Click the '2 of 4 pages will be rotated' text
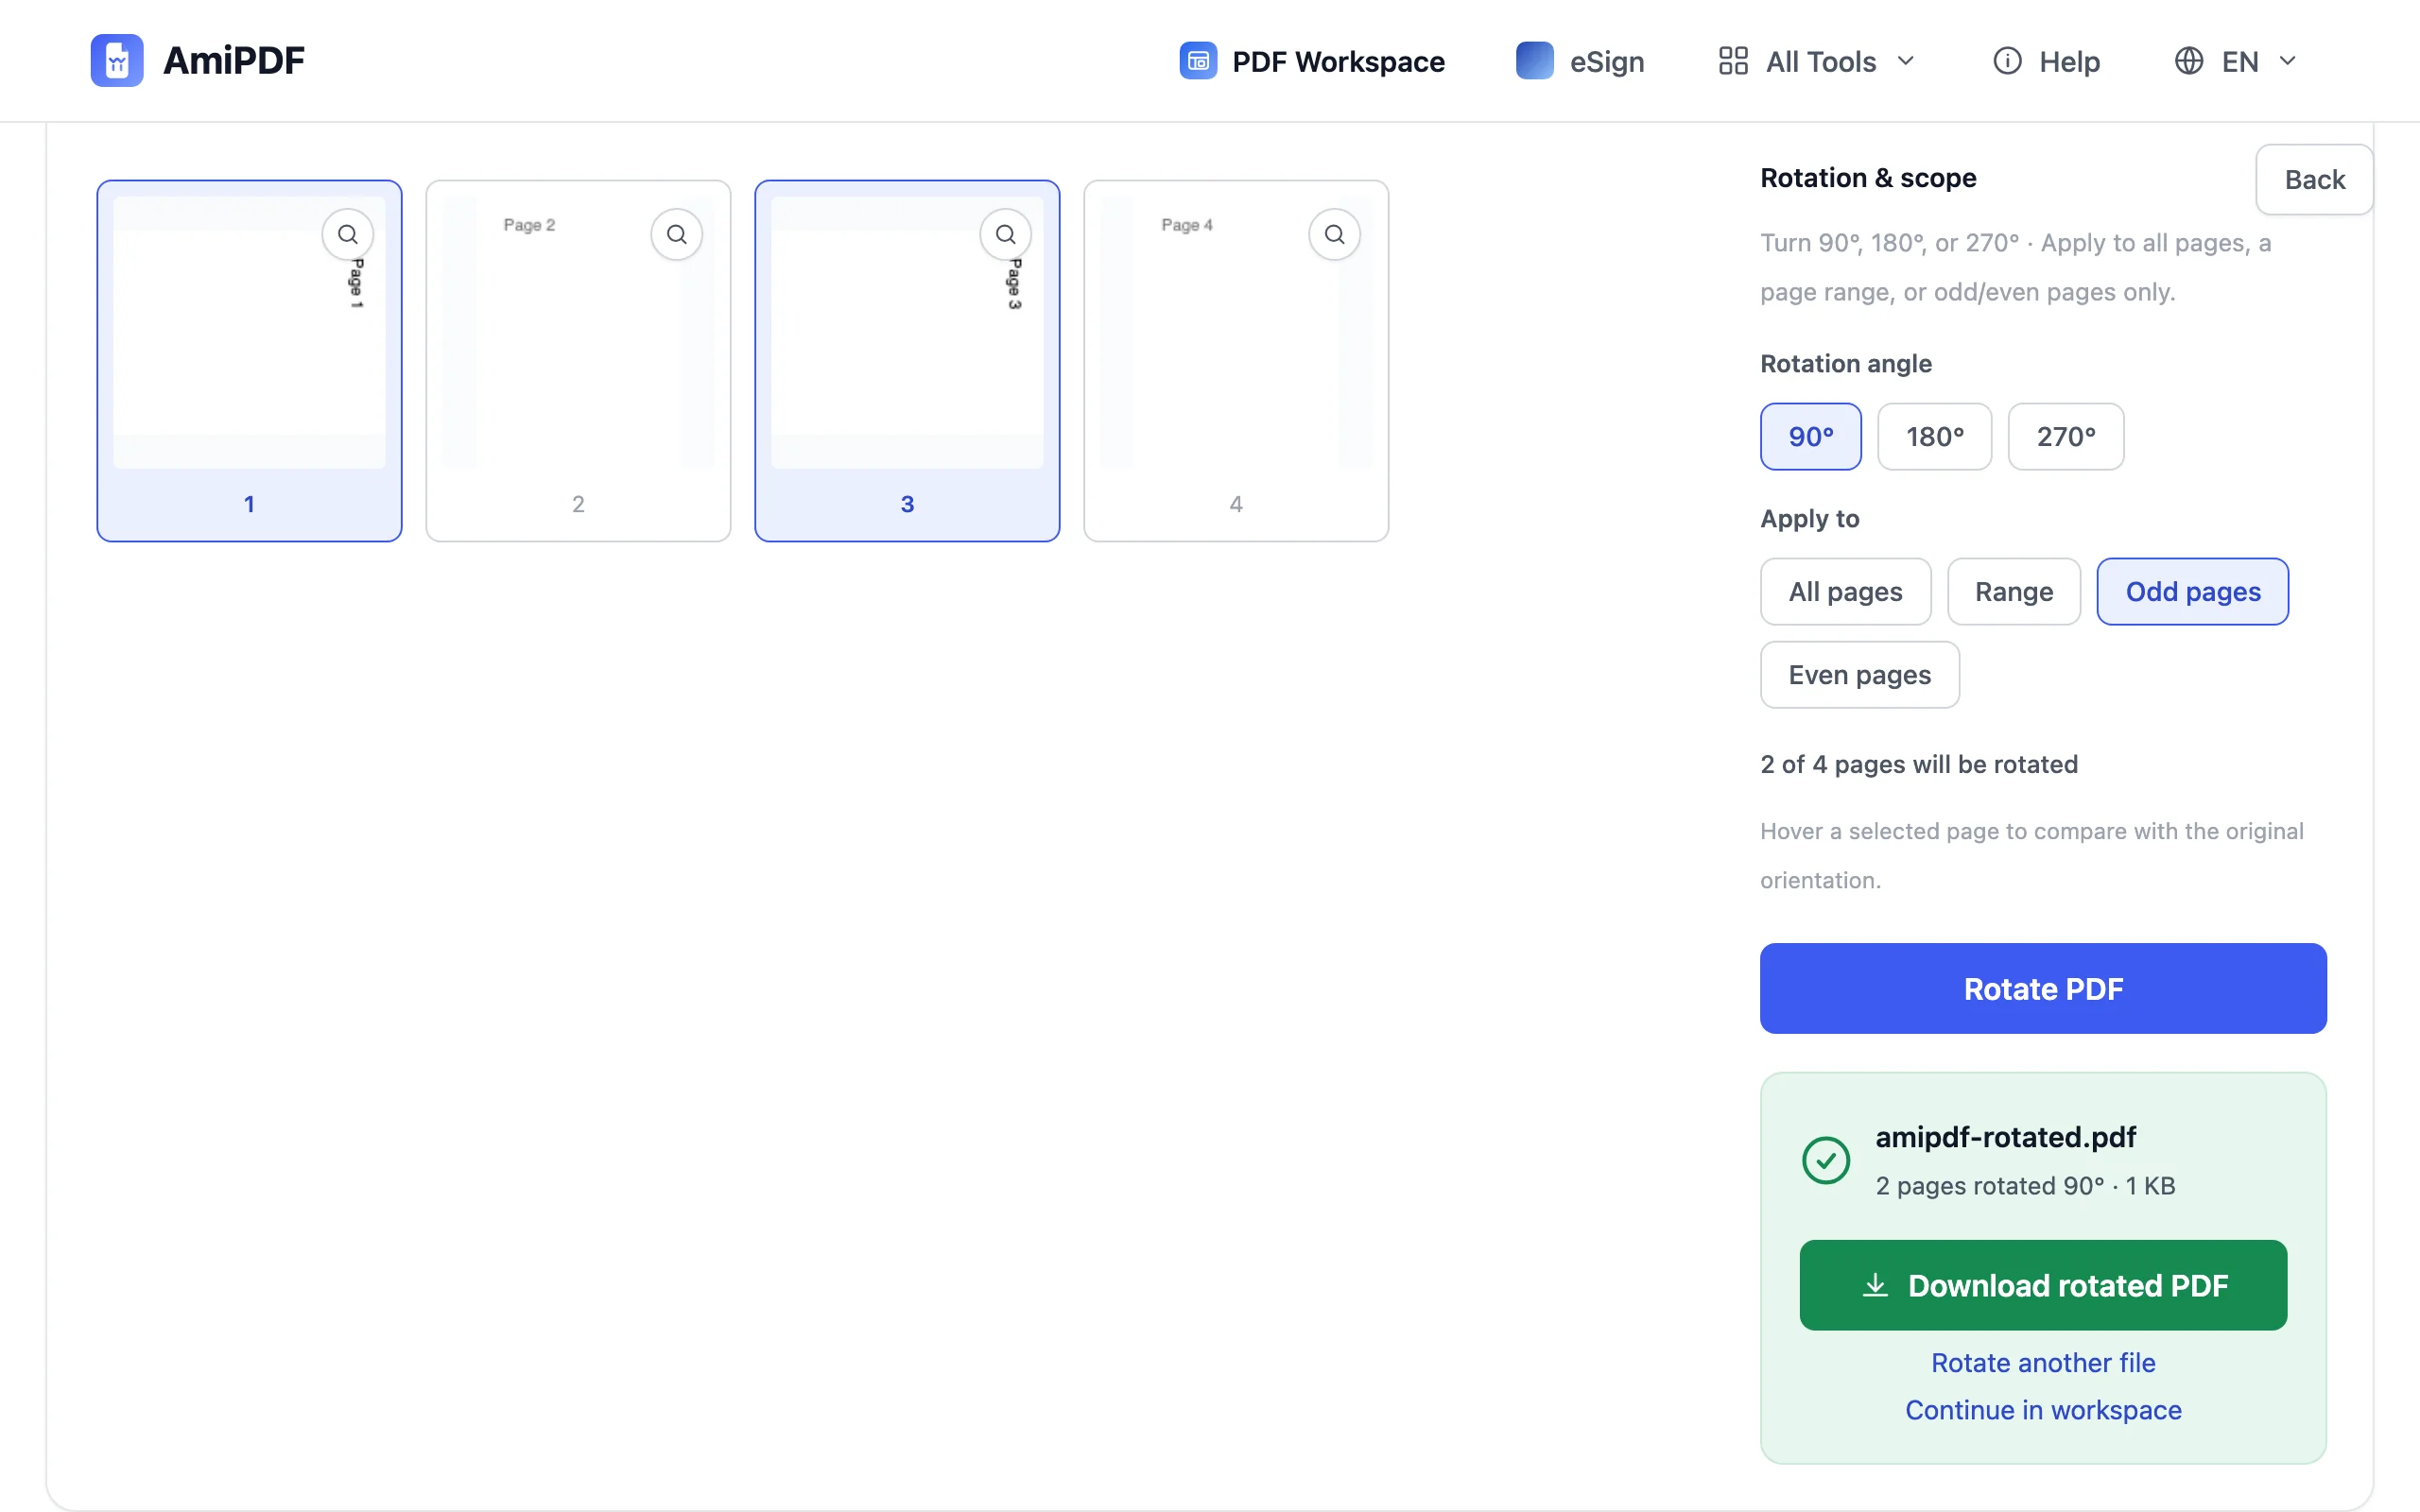Viewport: 2420px width, 1512px height. click(1919, 765)
